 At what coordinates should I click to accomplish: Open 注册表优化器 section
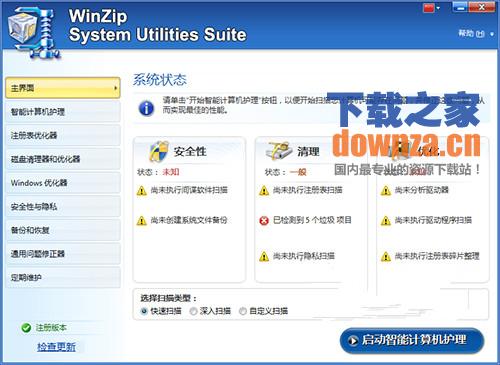(63, 135)
